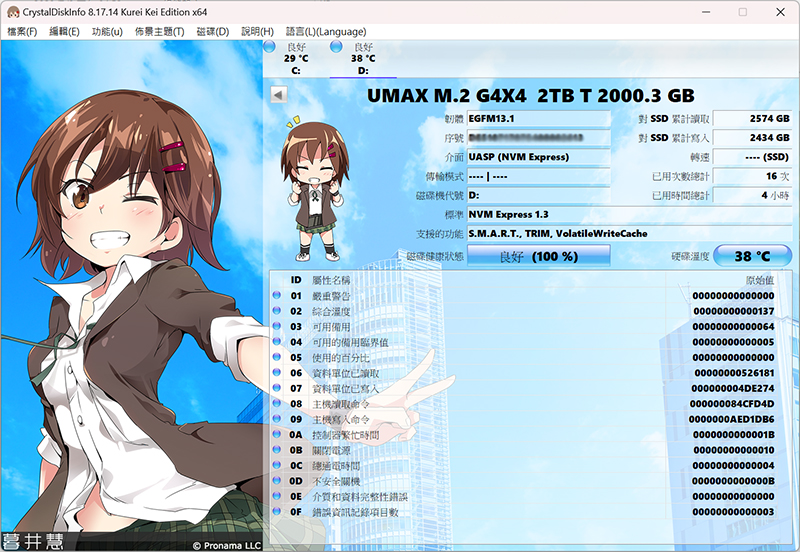Click the firmware field EGFM13.1
800x552 pixels.
click(x=539, y=118)
